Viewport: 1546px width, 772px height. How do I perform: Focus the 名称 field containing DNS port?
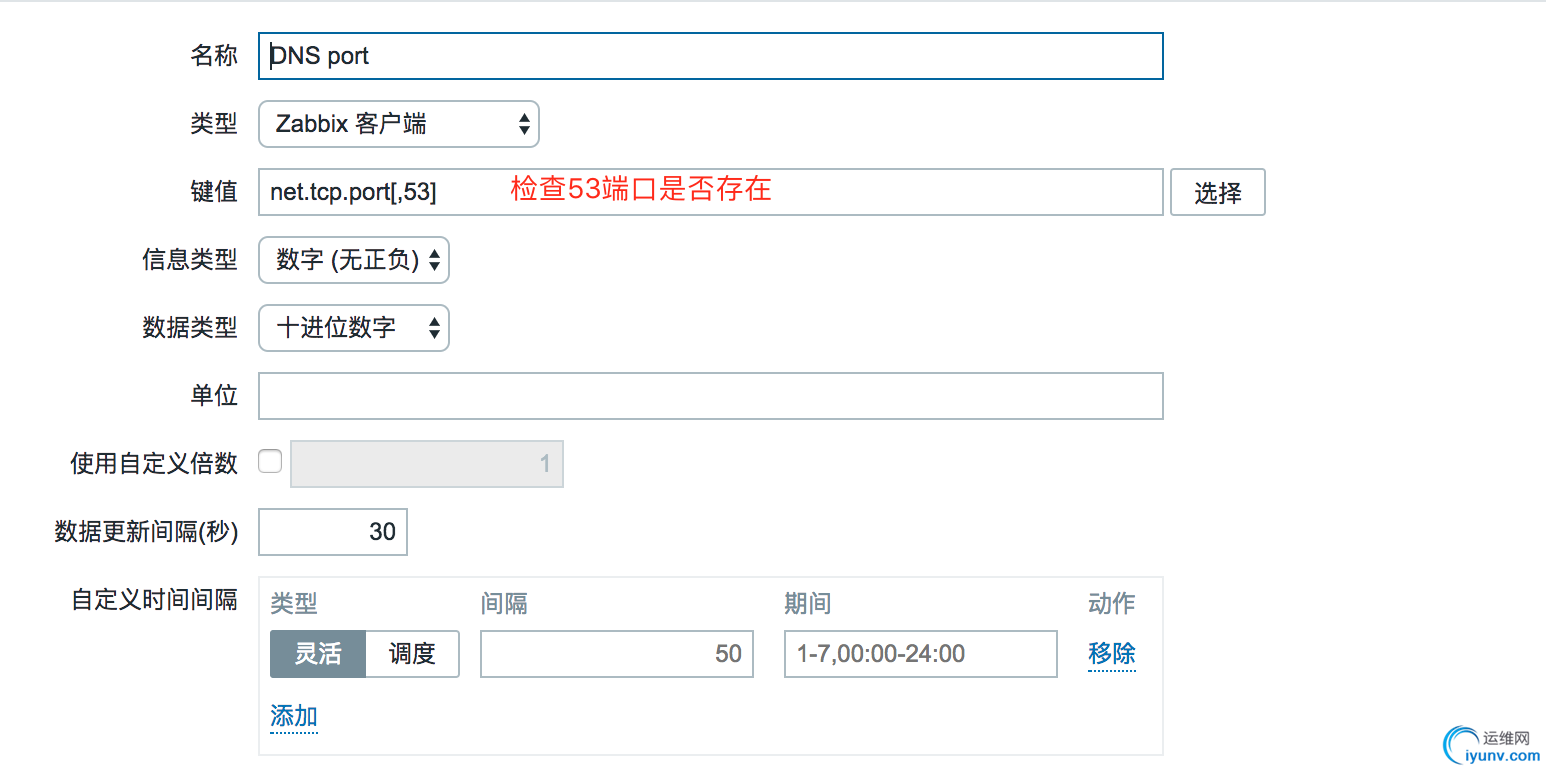tap(710, 56)
